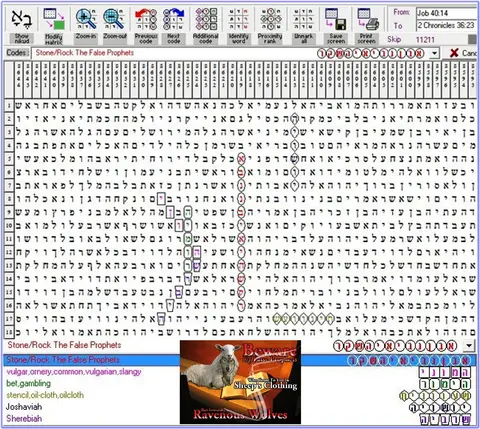Click the Zoom-in magnifier icon
480x429 pixels.
[x=86, y=19]
